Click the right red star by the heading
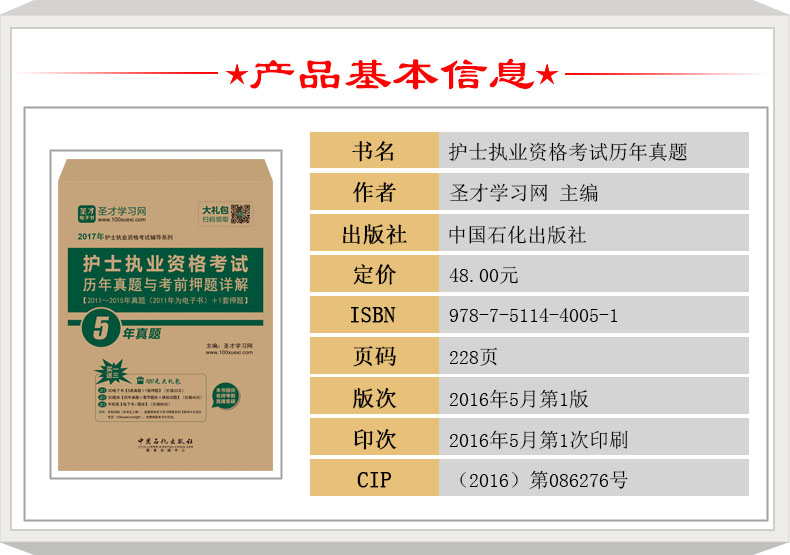The width and height of the screenshot is (790, 555). click(x=548, y=74)
